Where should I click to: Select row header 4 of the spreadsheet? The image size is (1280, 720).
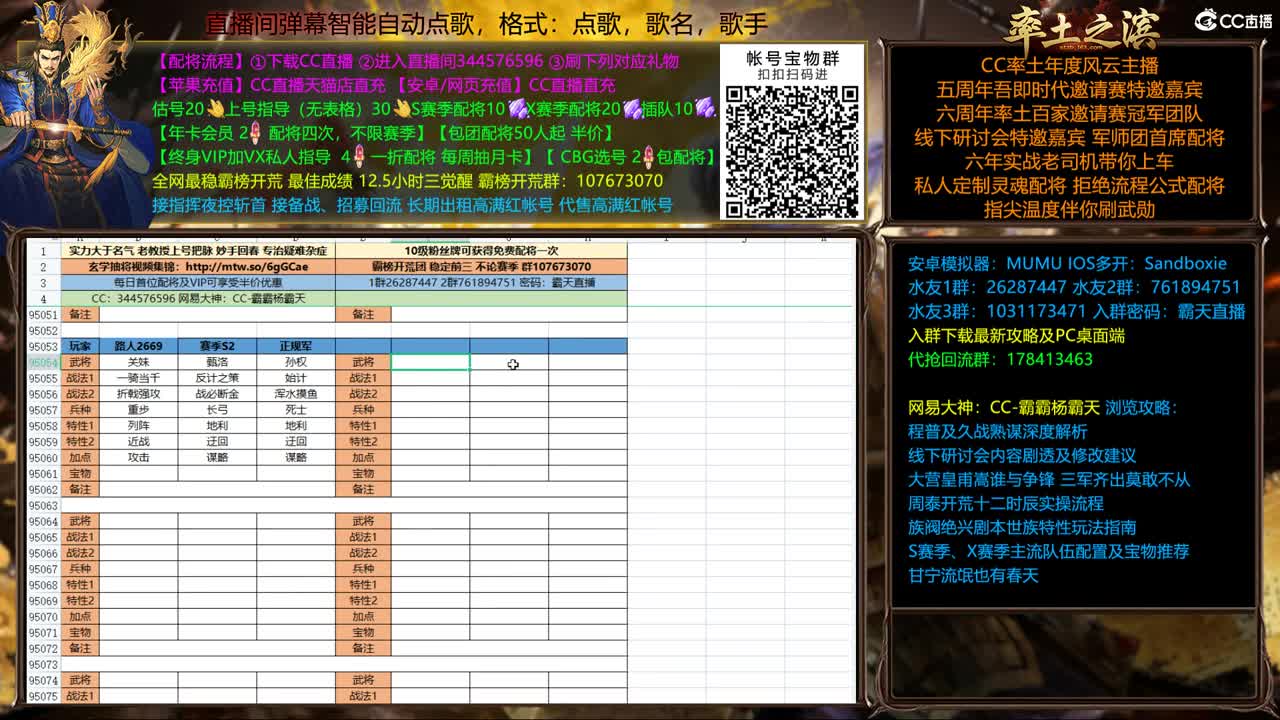(43, 299)
